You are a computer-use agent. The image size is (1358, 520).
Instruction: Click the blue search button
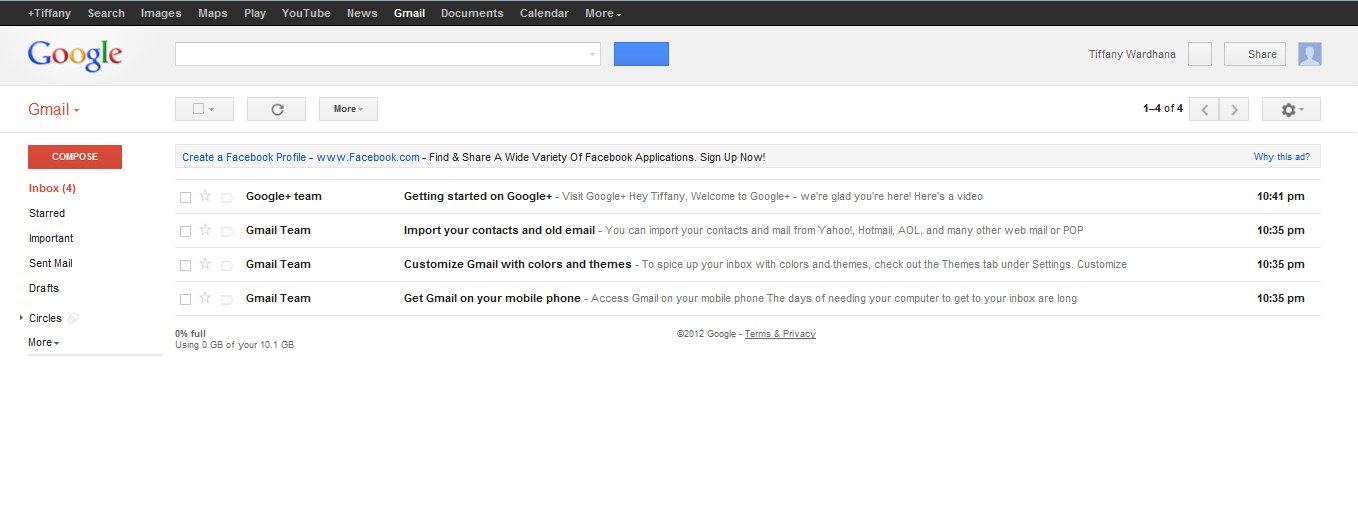[x=641, y=54]
